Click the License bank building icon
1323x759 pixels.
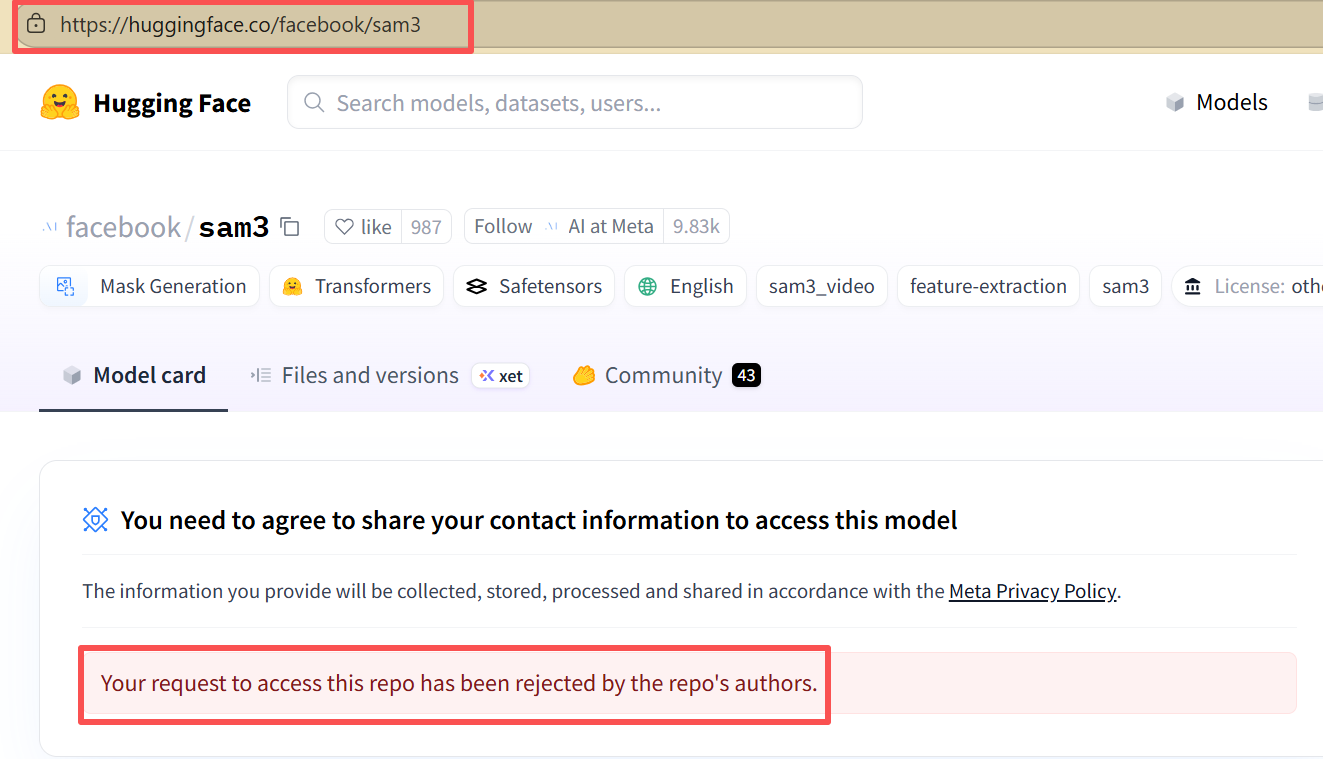click(x=1193, y=287)
